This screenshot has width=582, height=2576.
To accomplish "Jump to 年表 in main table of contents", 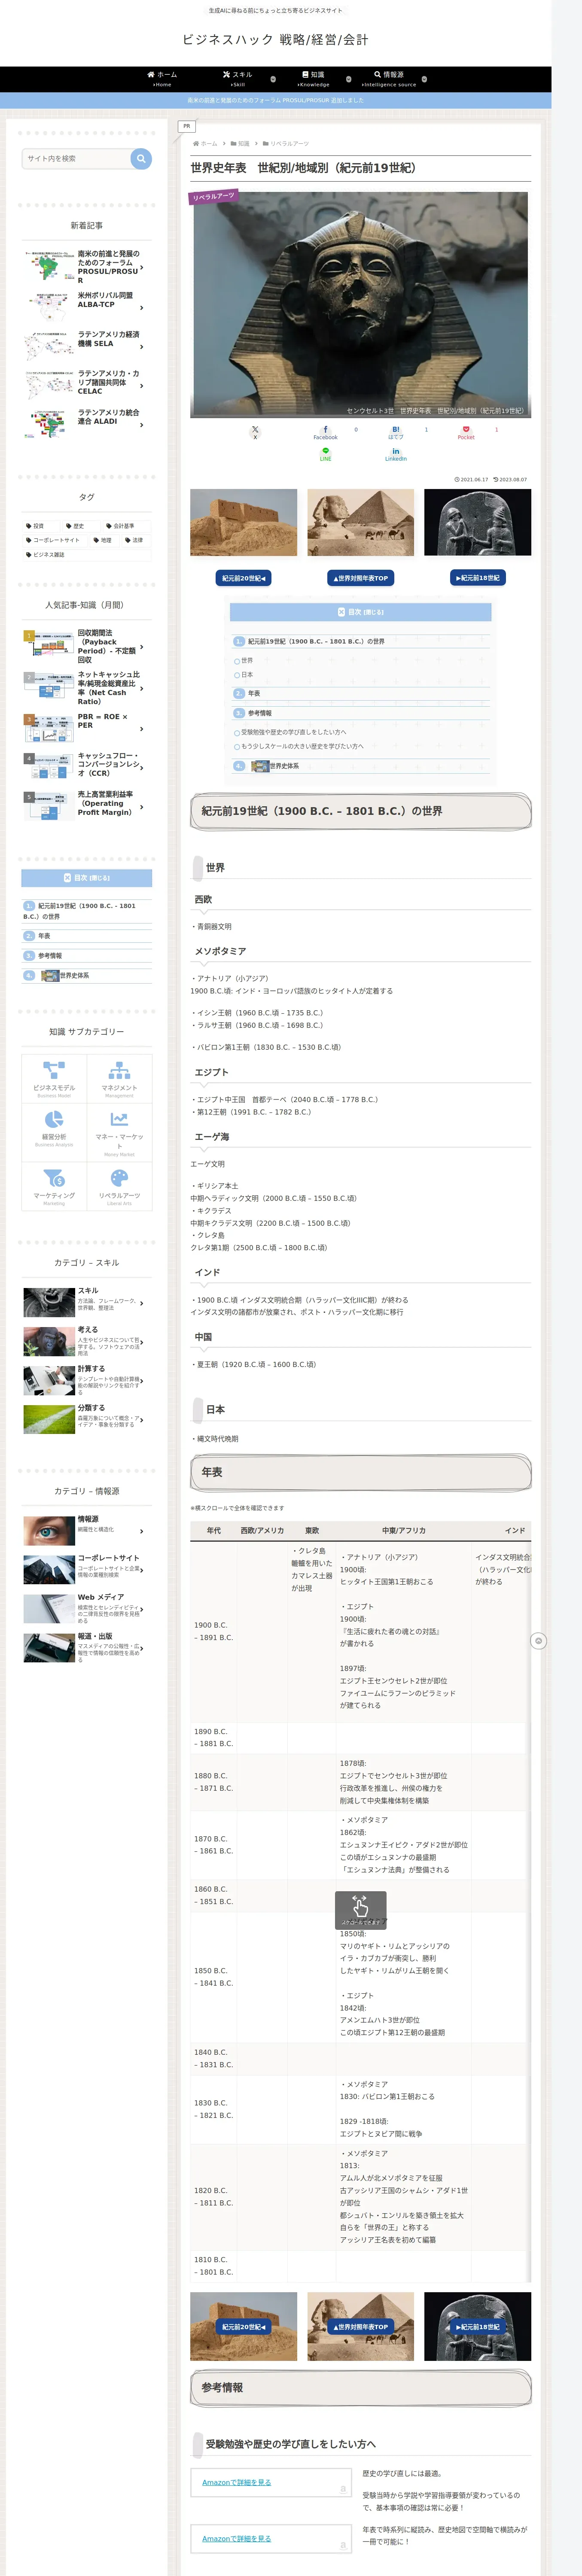I will pyautogui.click(x=254, y=693).
